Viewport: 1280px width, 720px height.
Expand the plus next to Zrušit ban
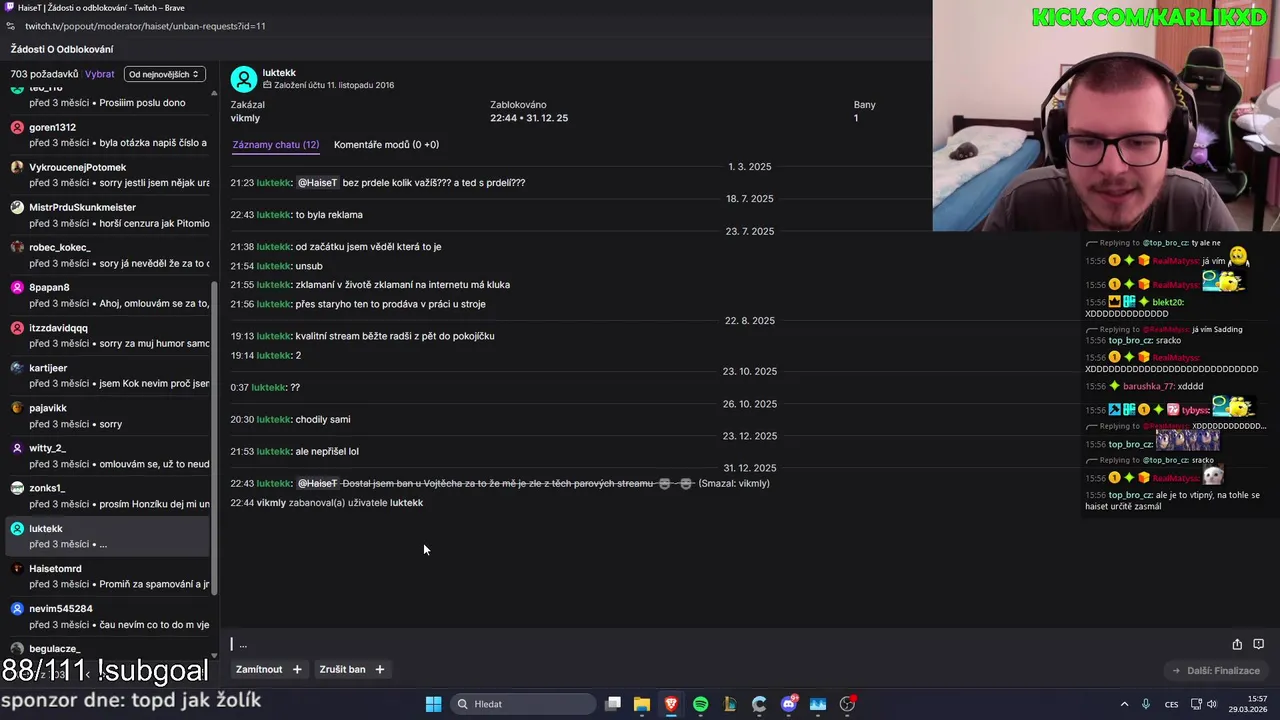(x=380, y=669)
